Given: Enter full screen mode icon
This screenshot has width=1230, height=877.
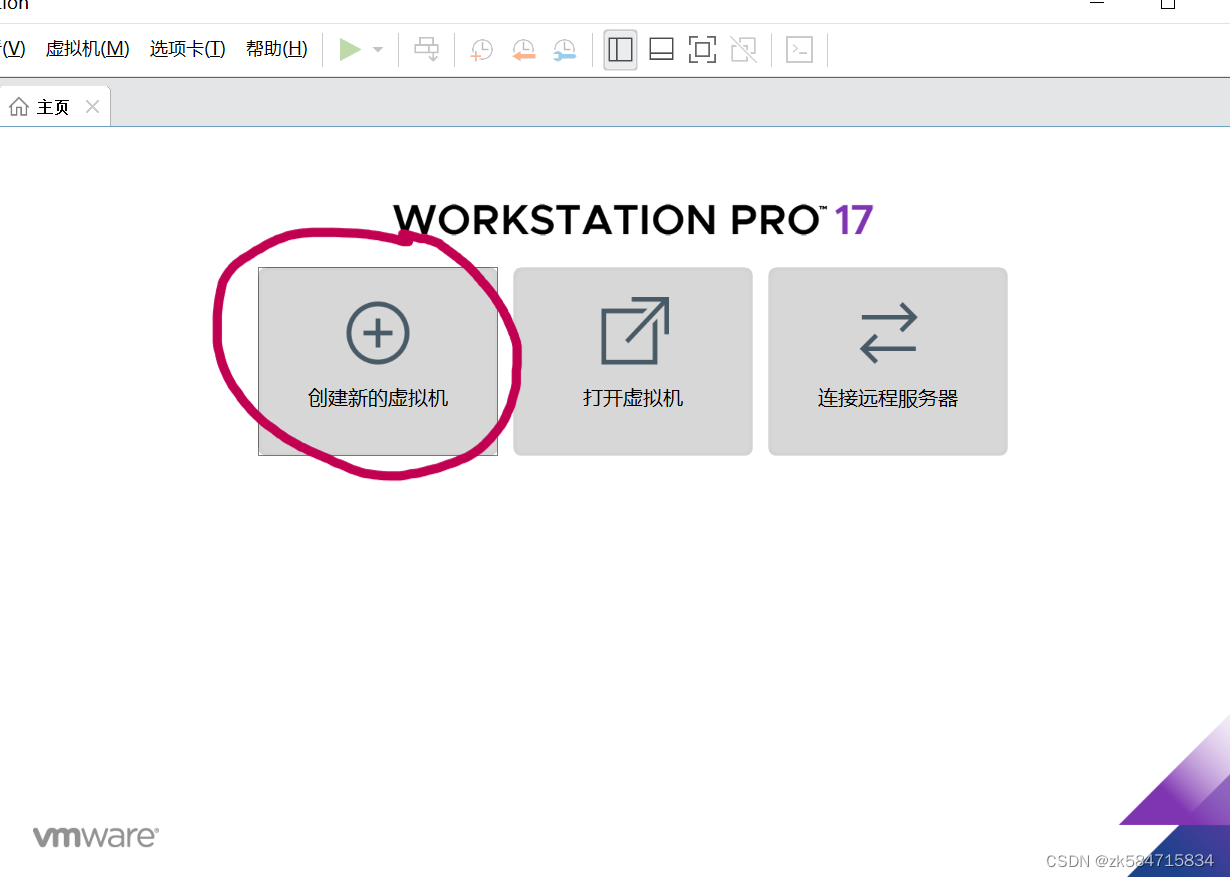Looking at the screenshot, I should click(702, 49).
